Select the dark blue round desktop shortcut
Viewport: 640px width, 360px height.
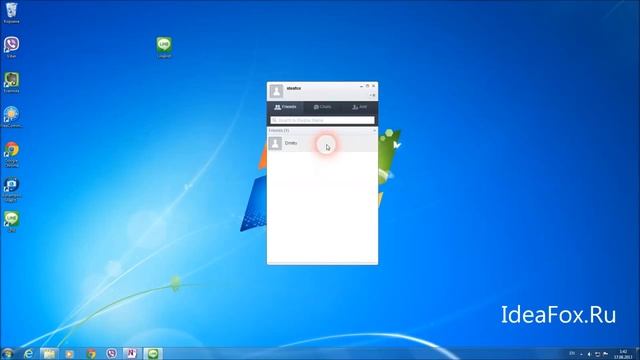(x=11, y=189)
